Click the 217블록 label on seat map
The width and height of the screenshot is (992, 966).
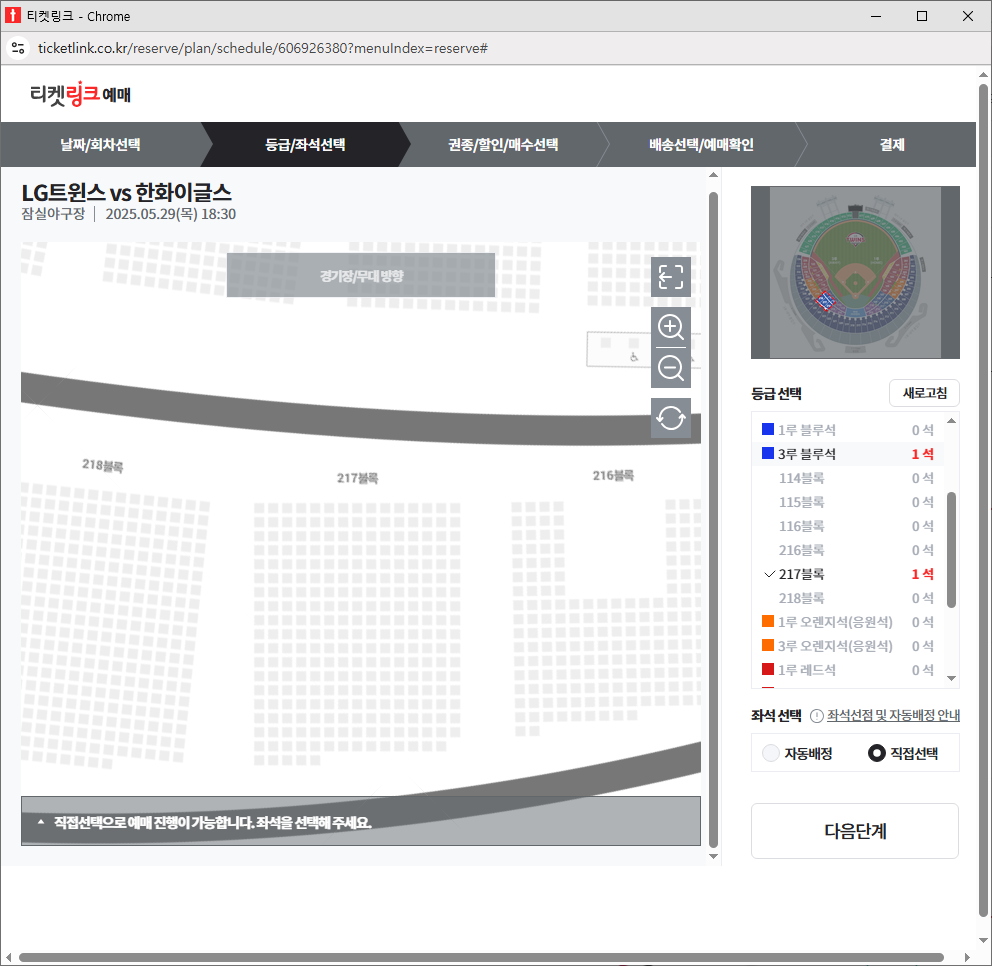(357, 478)
